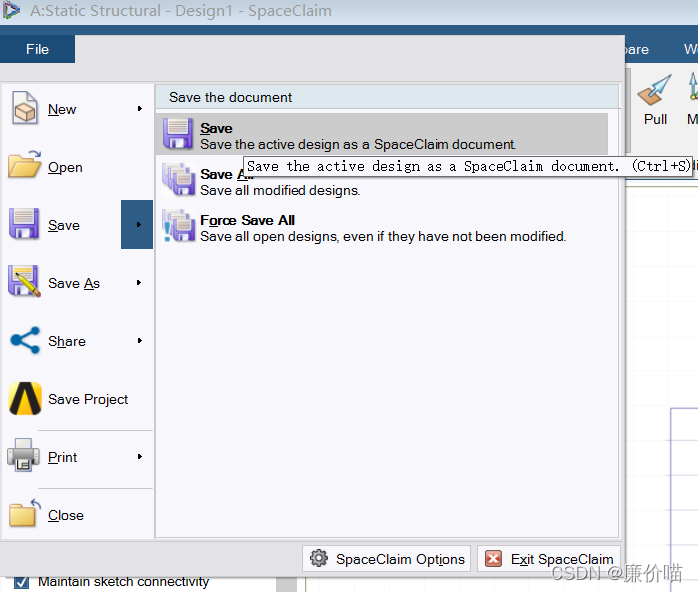The height and width of the screenshot is (592, 698).
Task: Click the Save Project Ansys logo icon
Action: [x=25, y=398]
